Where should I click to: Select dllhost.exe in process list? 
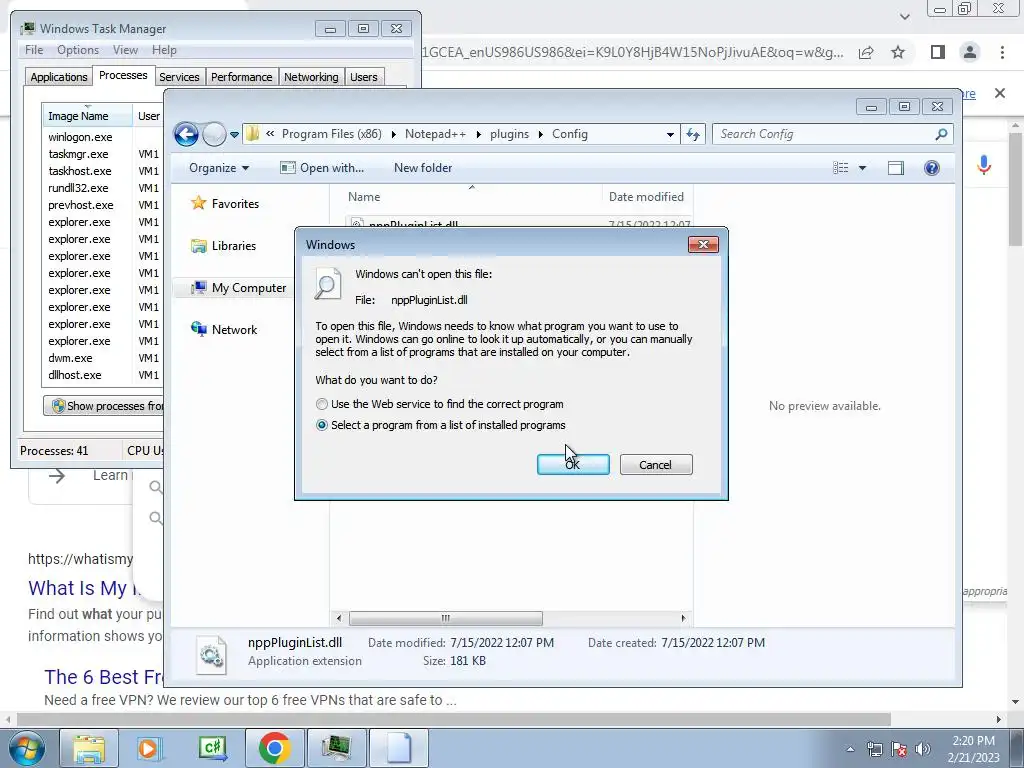point(75,375)
